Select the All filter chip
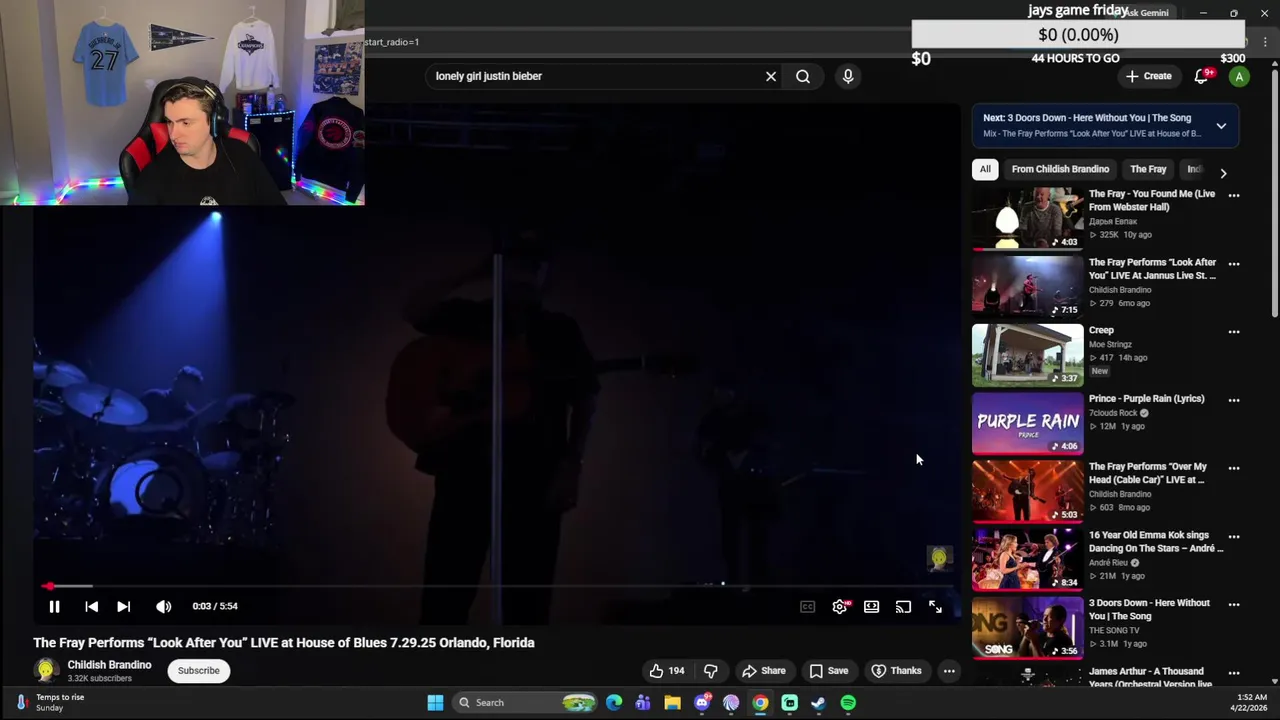This screenshot has height=720, width=1280. tap(985, 169)
